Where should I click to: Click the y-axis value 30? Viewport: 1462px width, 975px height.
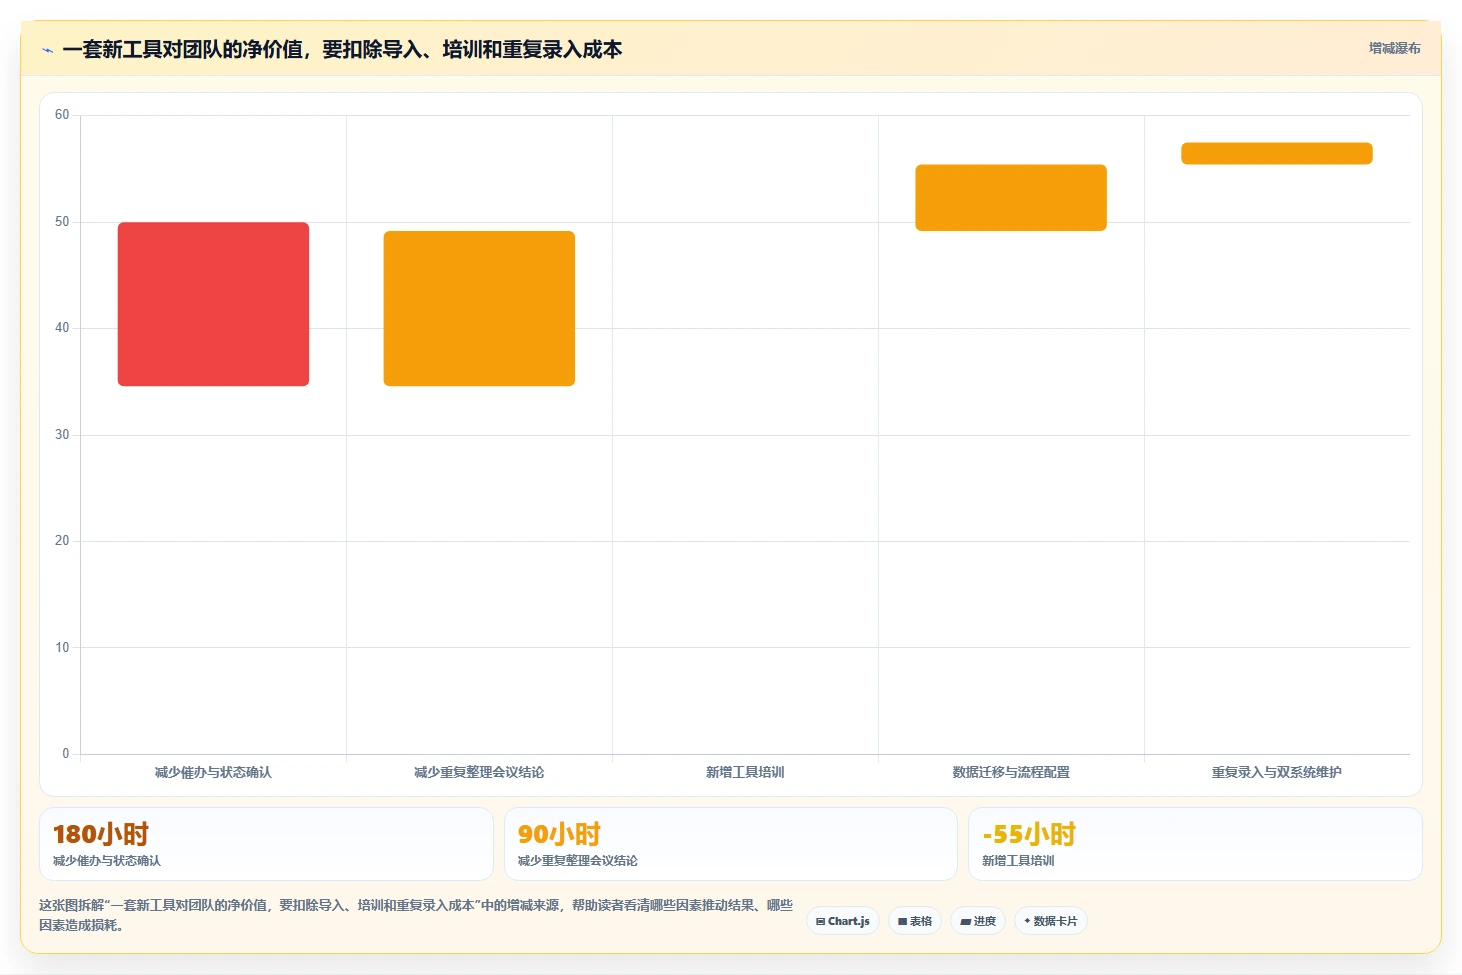(x=62, y=435)
